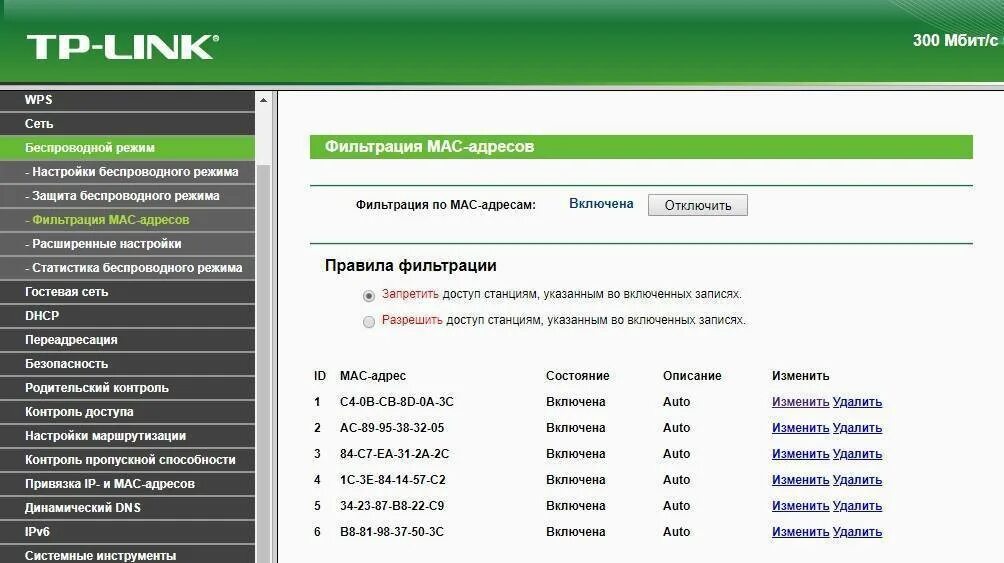Click Удалить for C4-0B-CB-8D-0A-3C
Image resolution: width=1004 pixels, height=563 pixels.
pos(857,402)
